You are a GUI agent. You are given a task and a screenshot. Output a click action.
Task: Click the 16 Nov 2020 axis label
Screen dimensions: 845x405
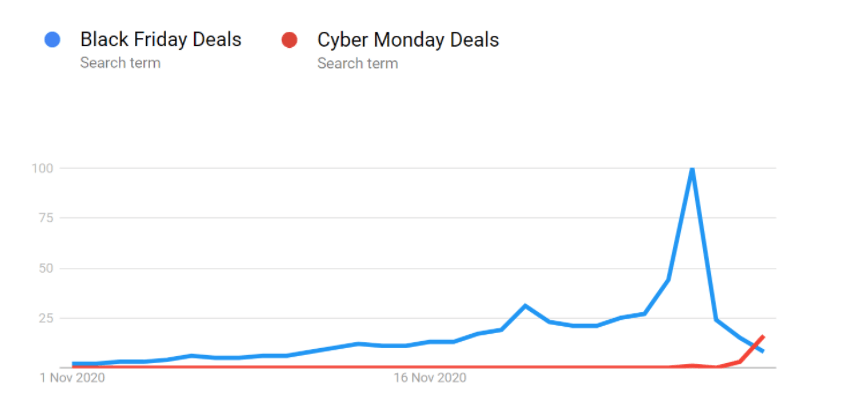click(x=430, y=378)
